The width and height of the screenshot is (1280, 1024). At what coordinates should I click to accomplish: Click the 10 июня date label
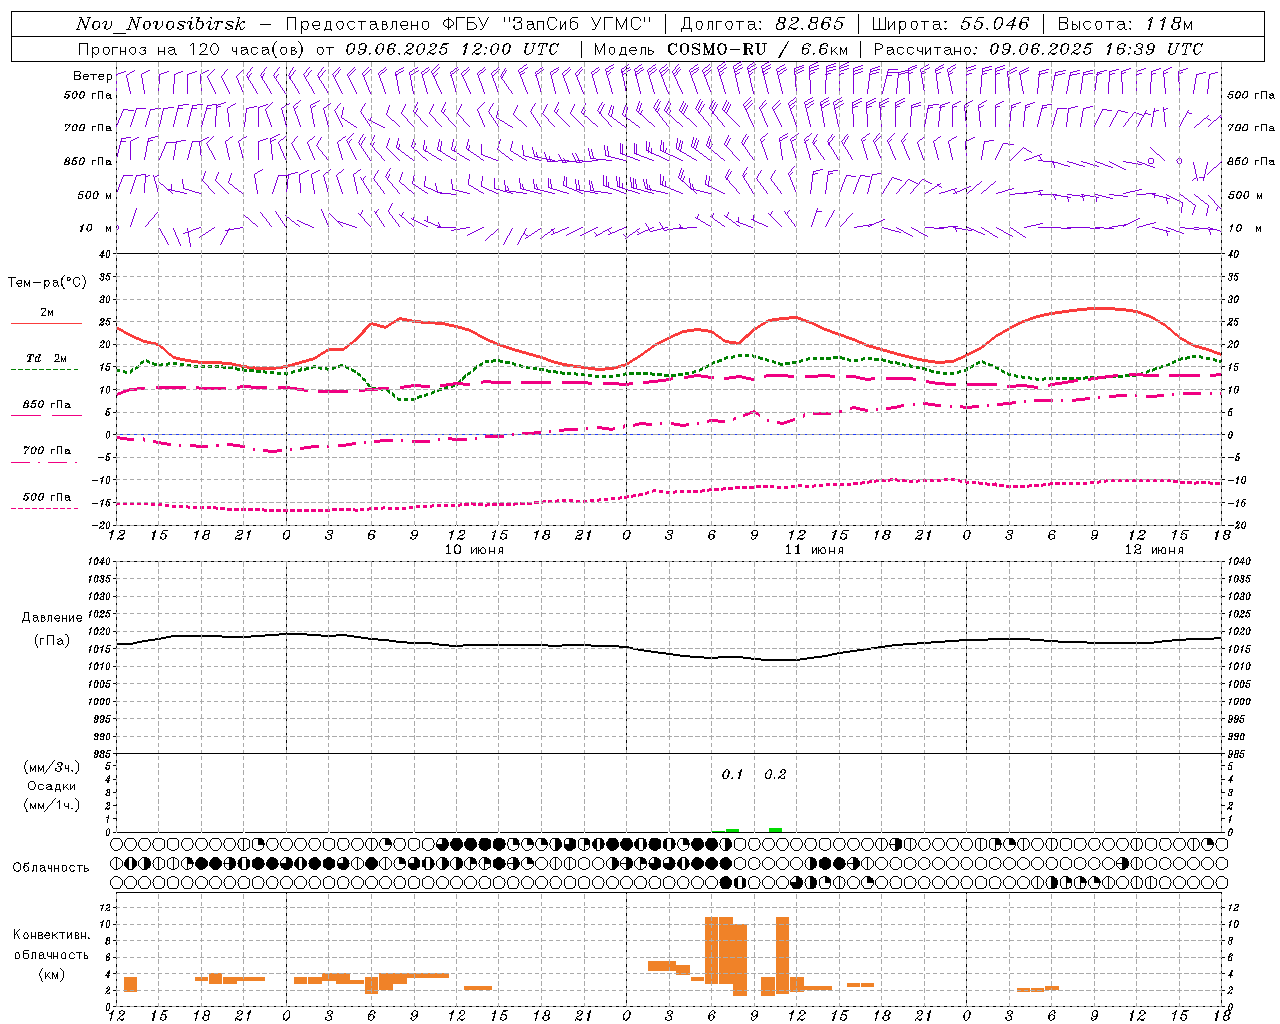[474, 550]
